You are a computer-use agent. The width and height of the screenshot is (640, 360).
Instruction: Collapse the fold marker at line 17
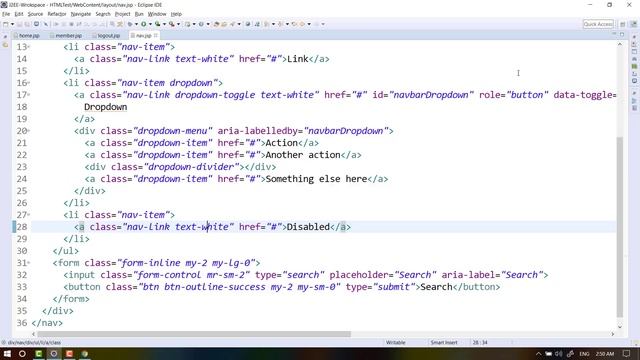point(29,95)
